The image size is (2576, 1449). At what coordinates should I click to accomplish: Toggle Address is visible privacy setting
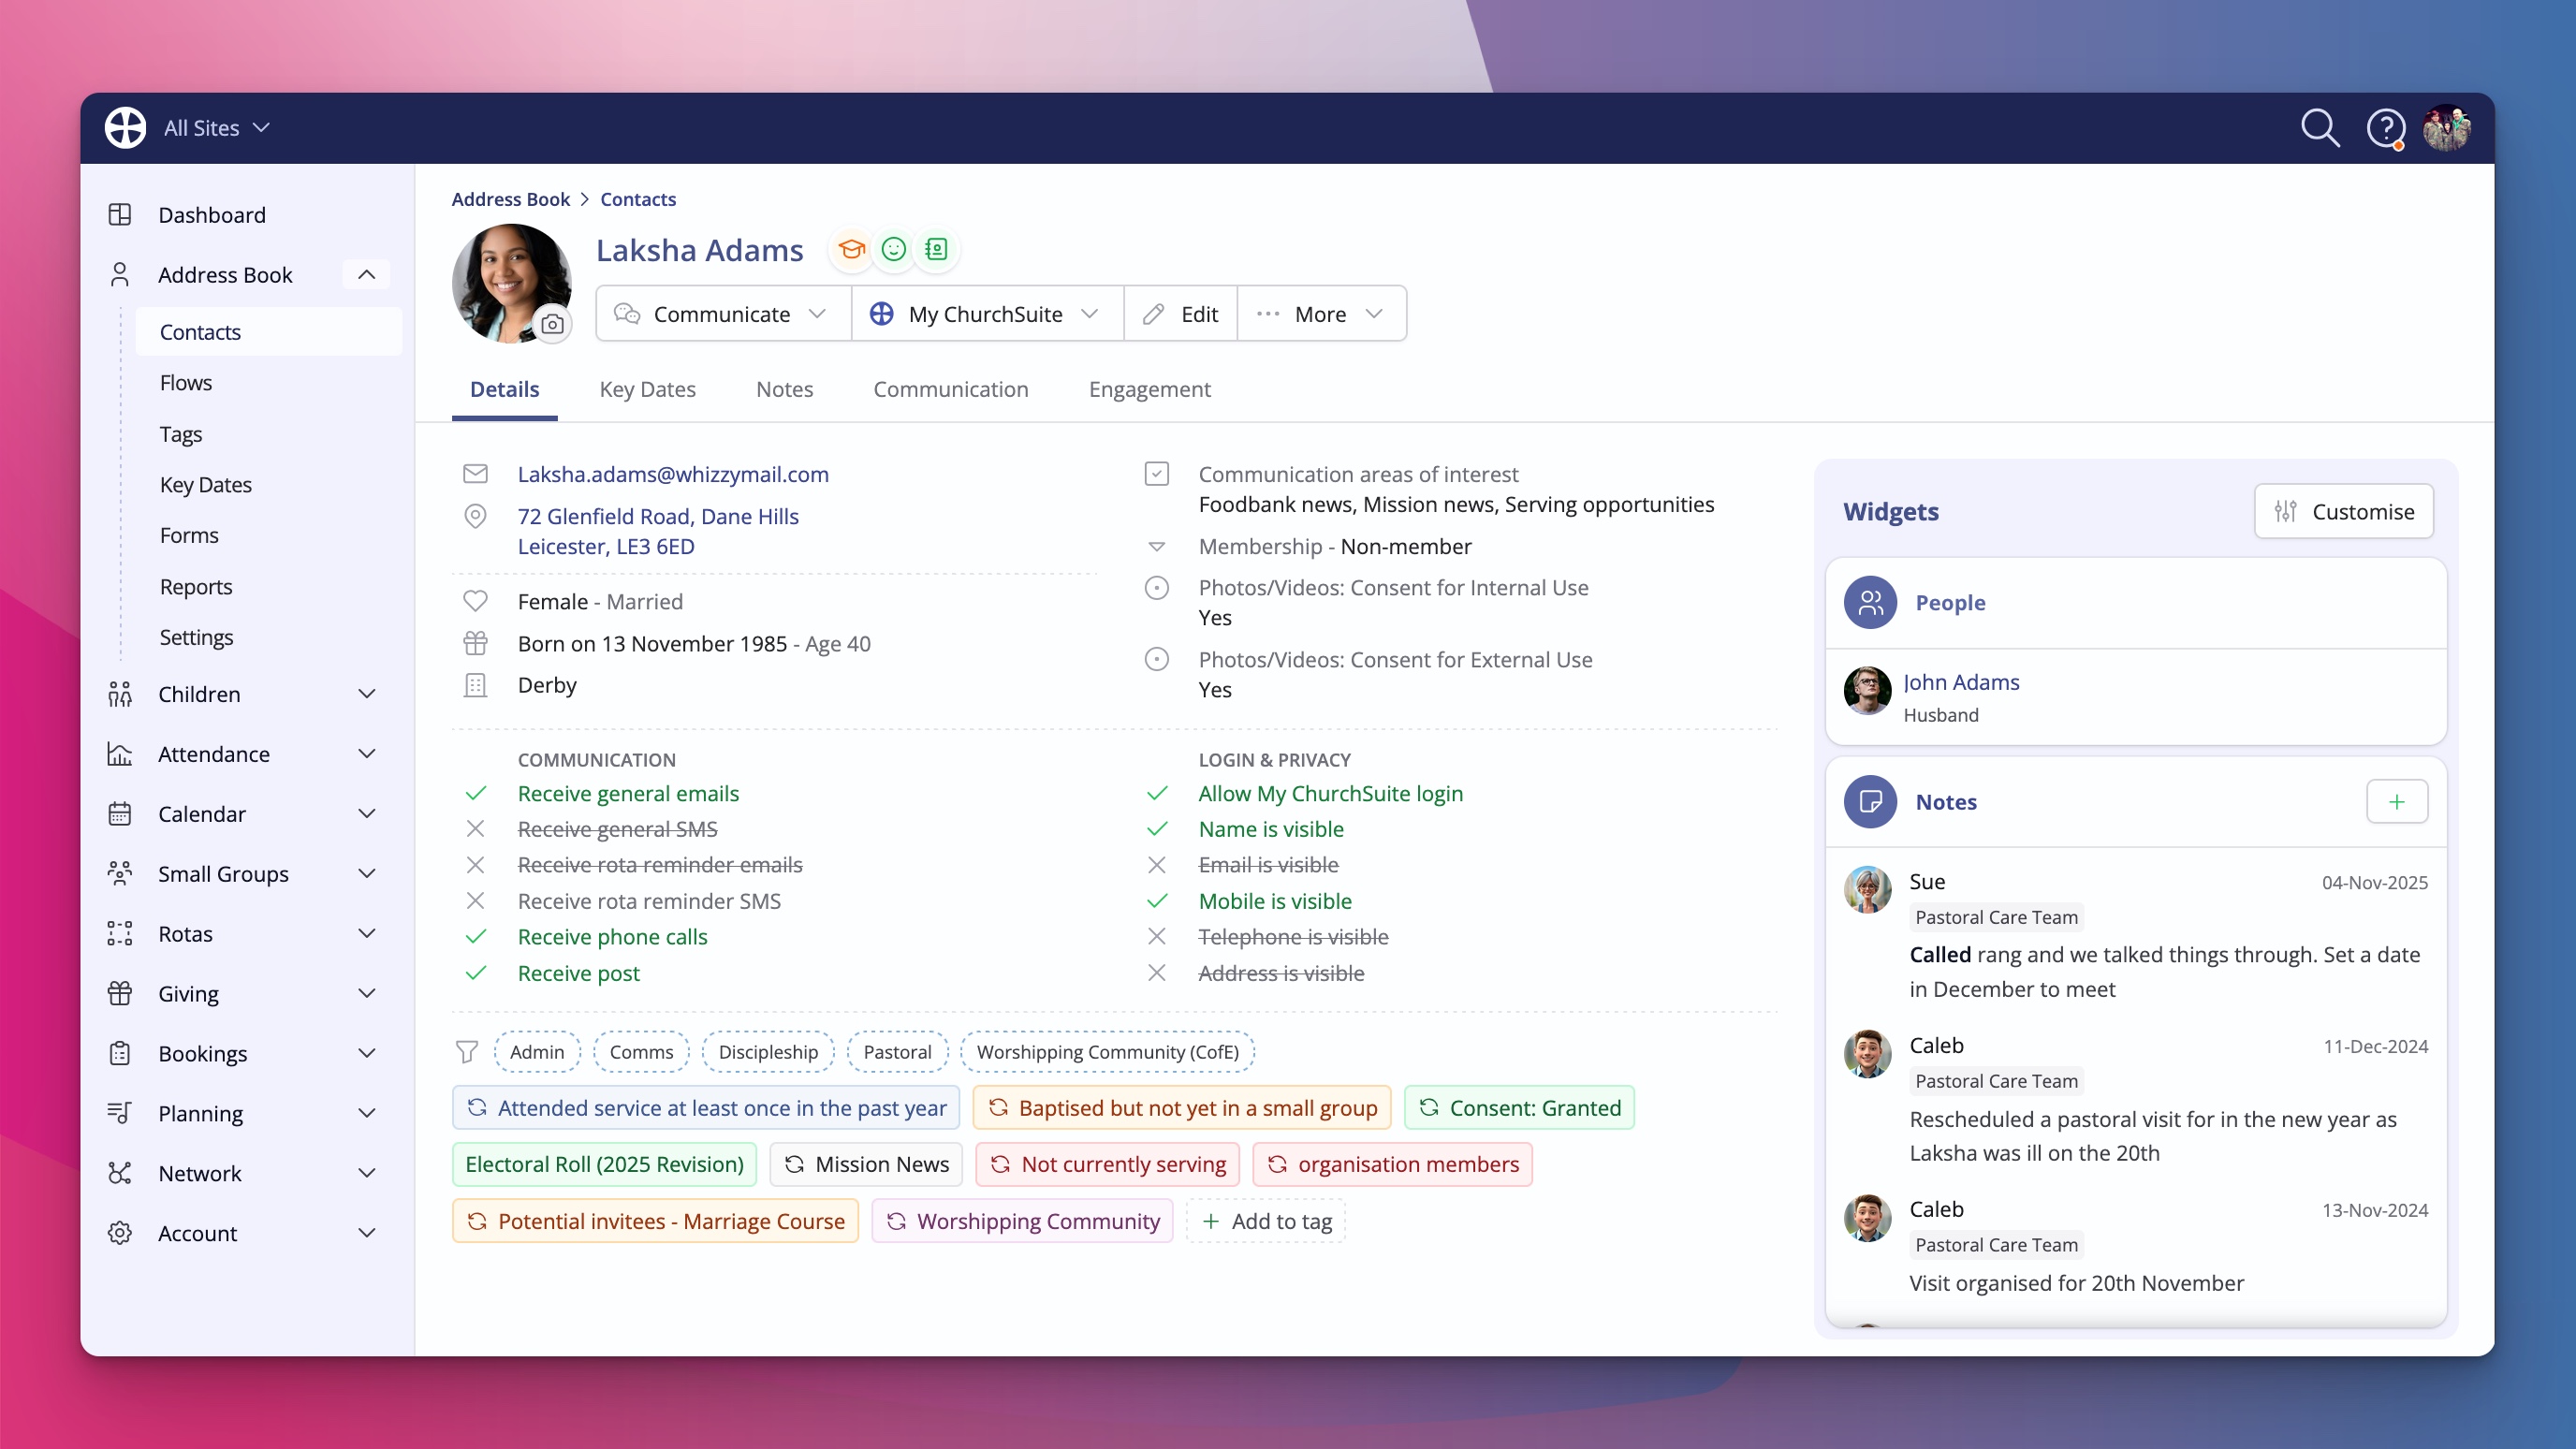click(1281, 973)
